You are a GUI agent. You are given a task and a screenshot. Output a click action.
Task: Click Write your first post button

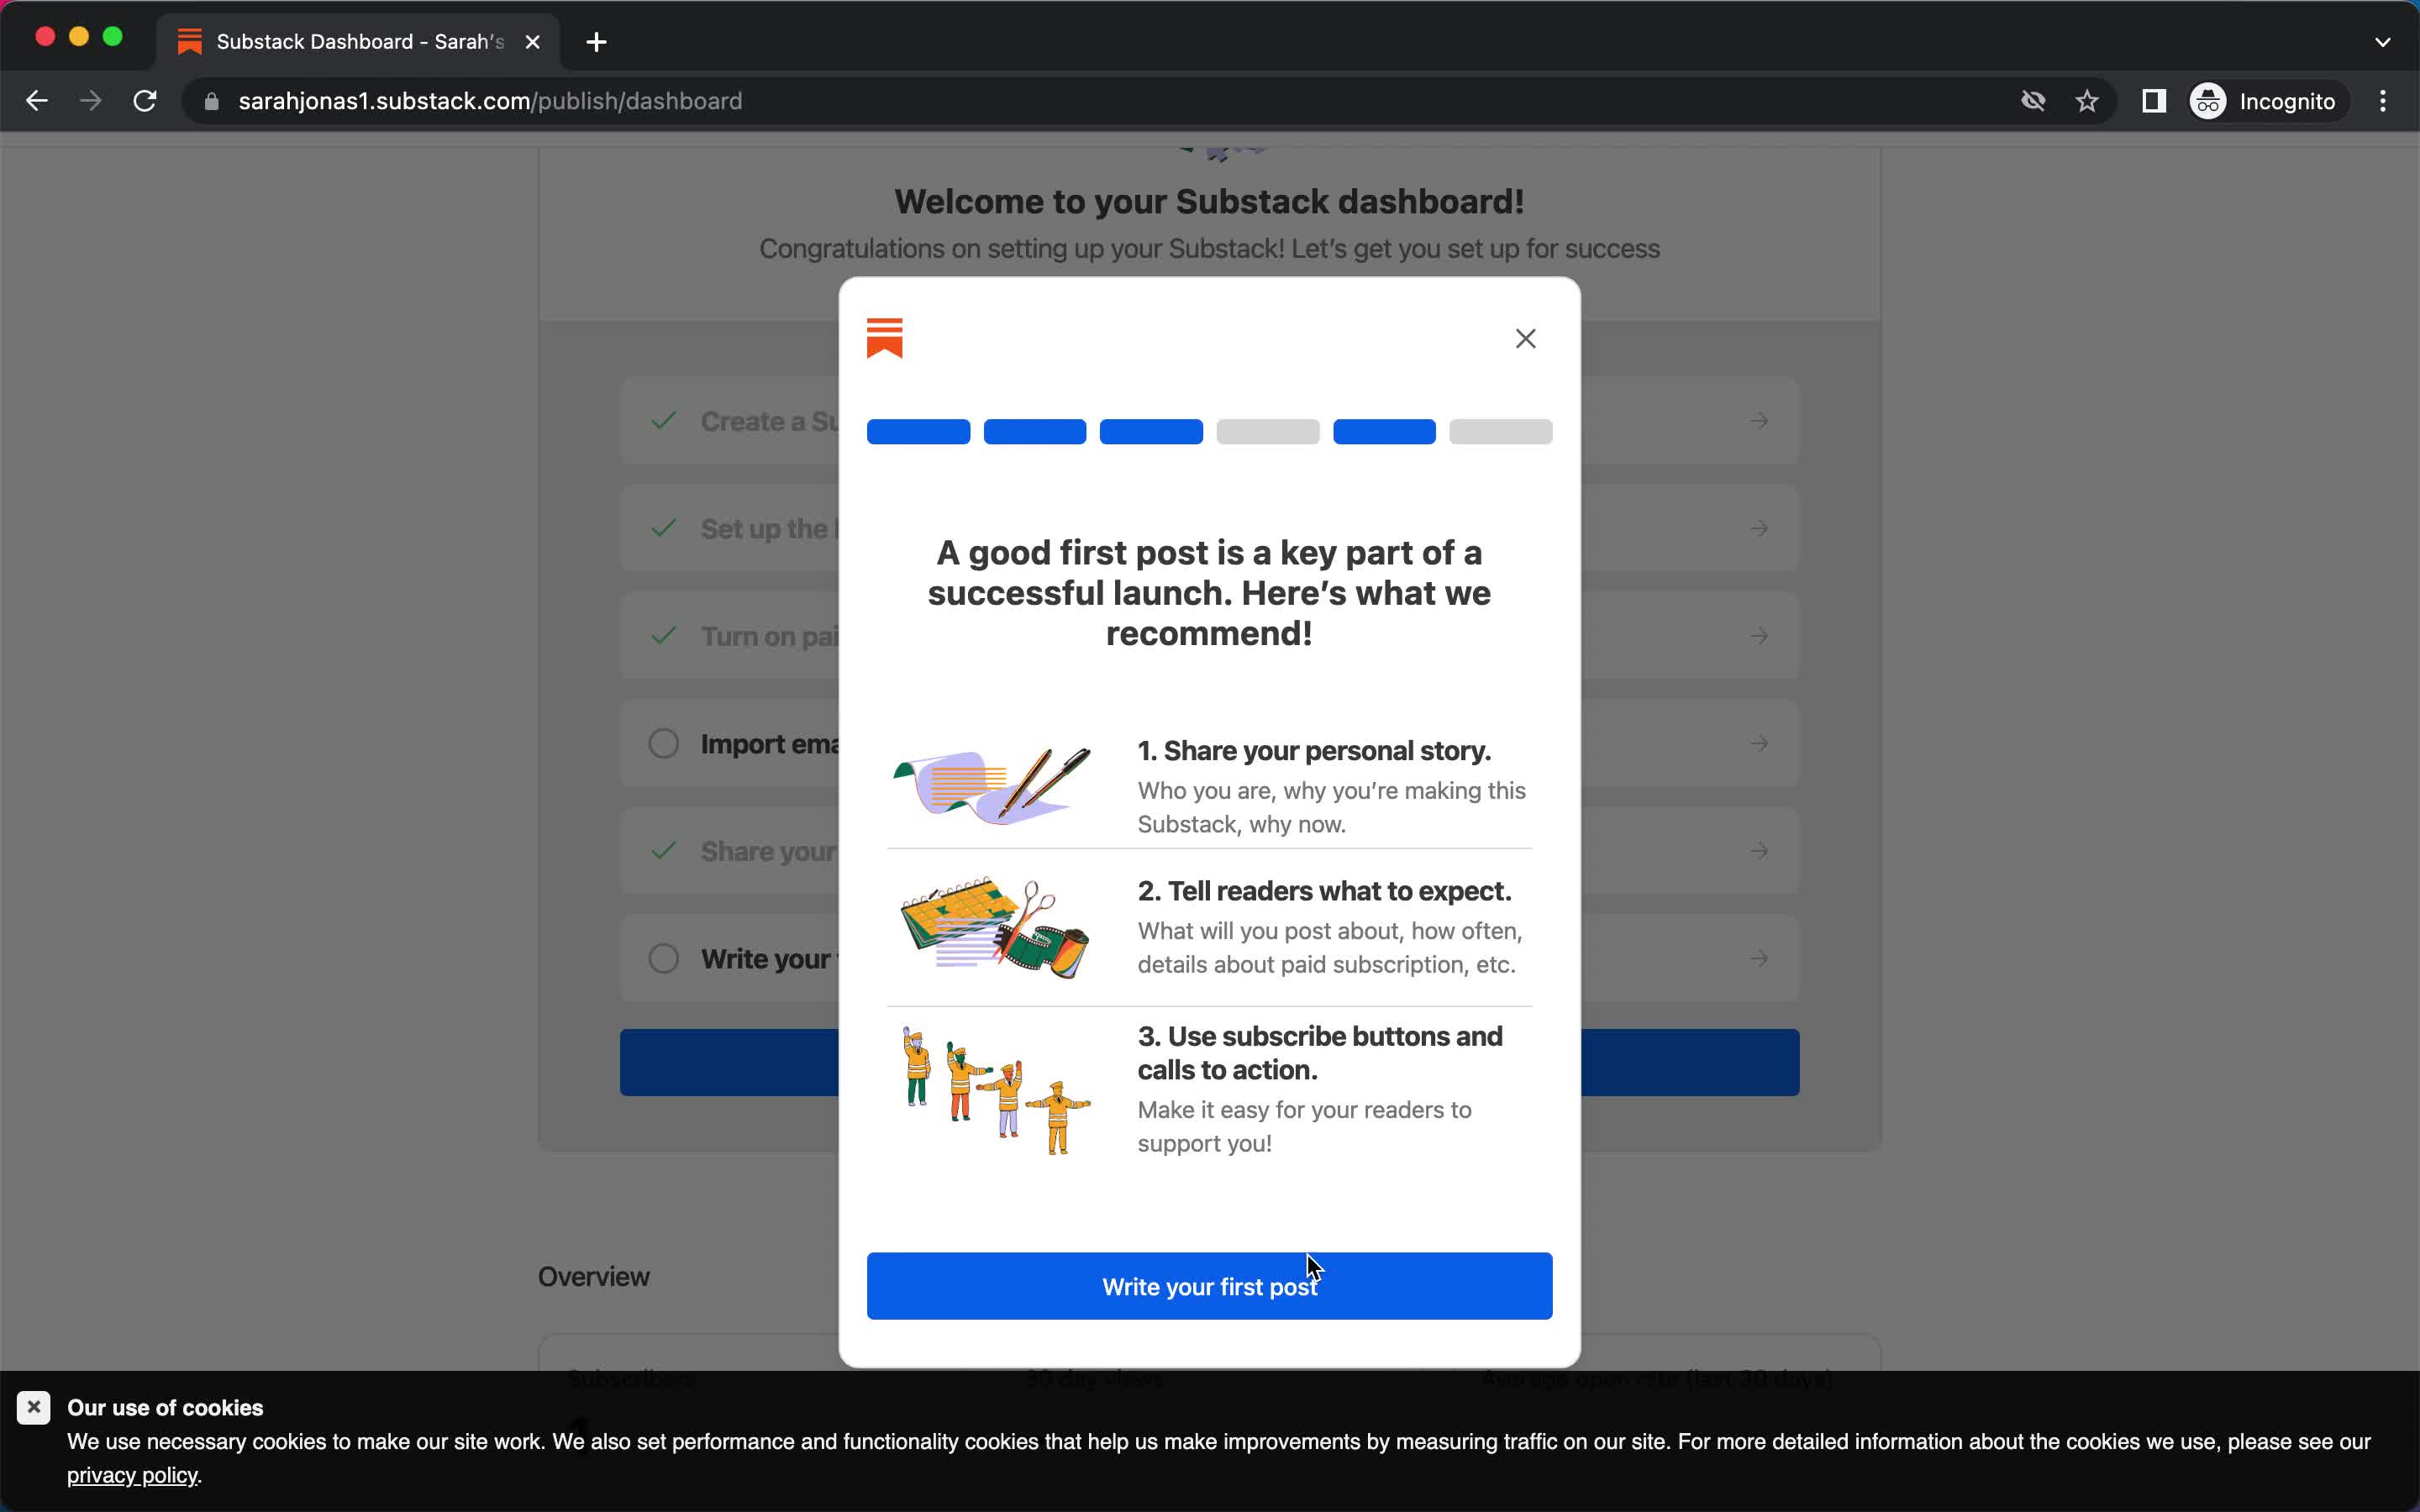pos(1209,1285)
